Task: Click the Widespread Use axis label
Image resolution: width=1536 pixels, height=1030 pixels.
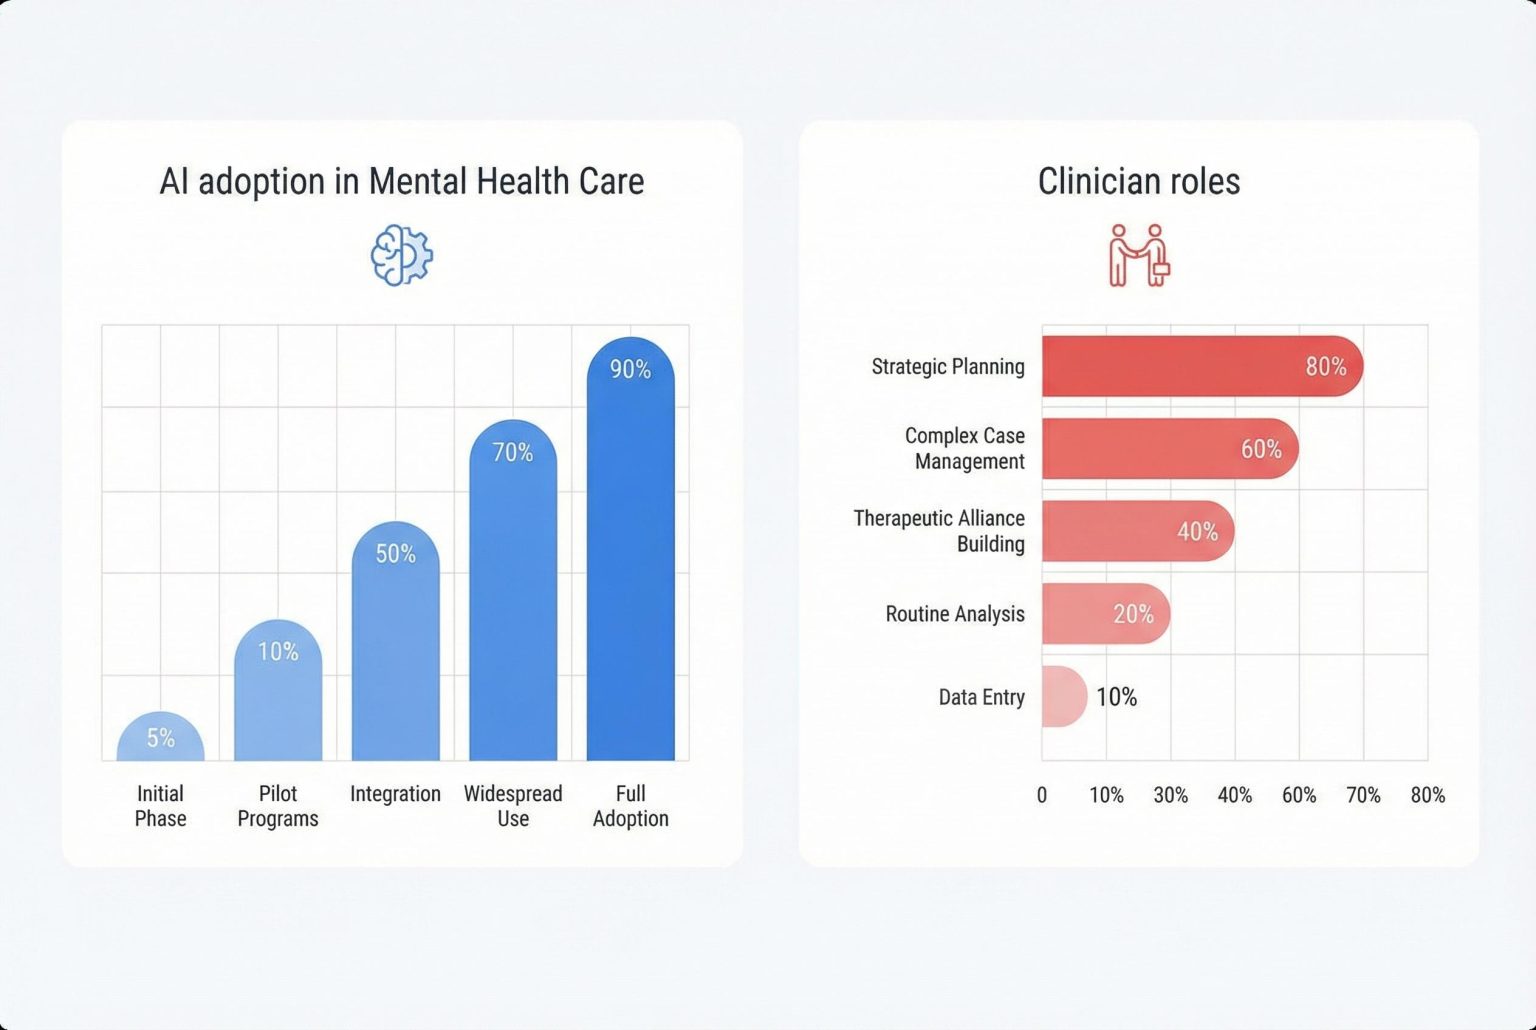Action: 512,806
